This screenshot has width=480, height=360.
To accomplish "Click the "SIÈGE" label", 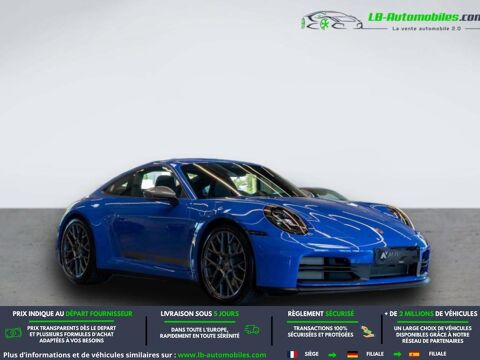I will pos(312,354).
